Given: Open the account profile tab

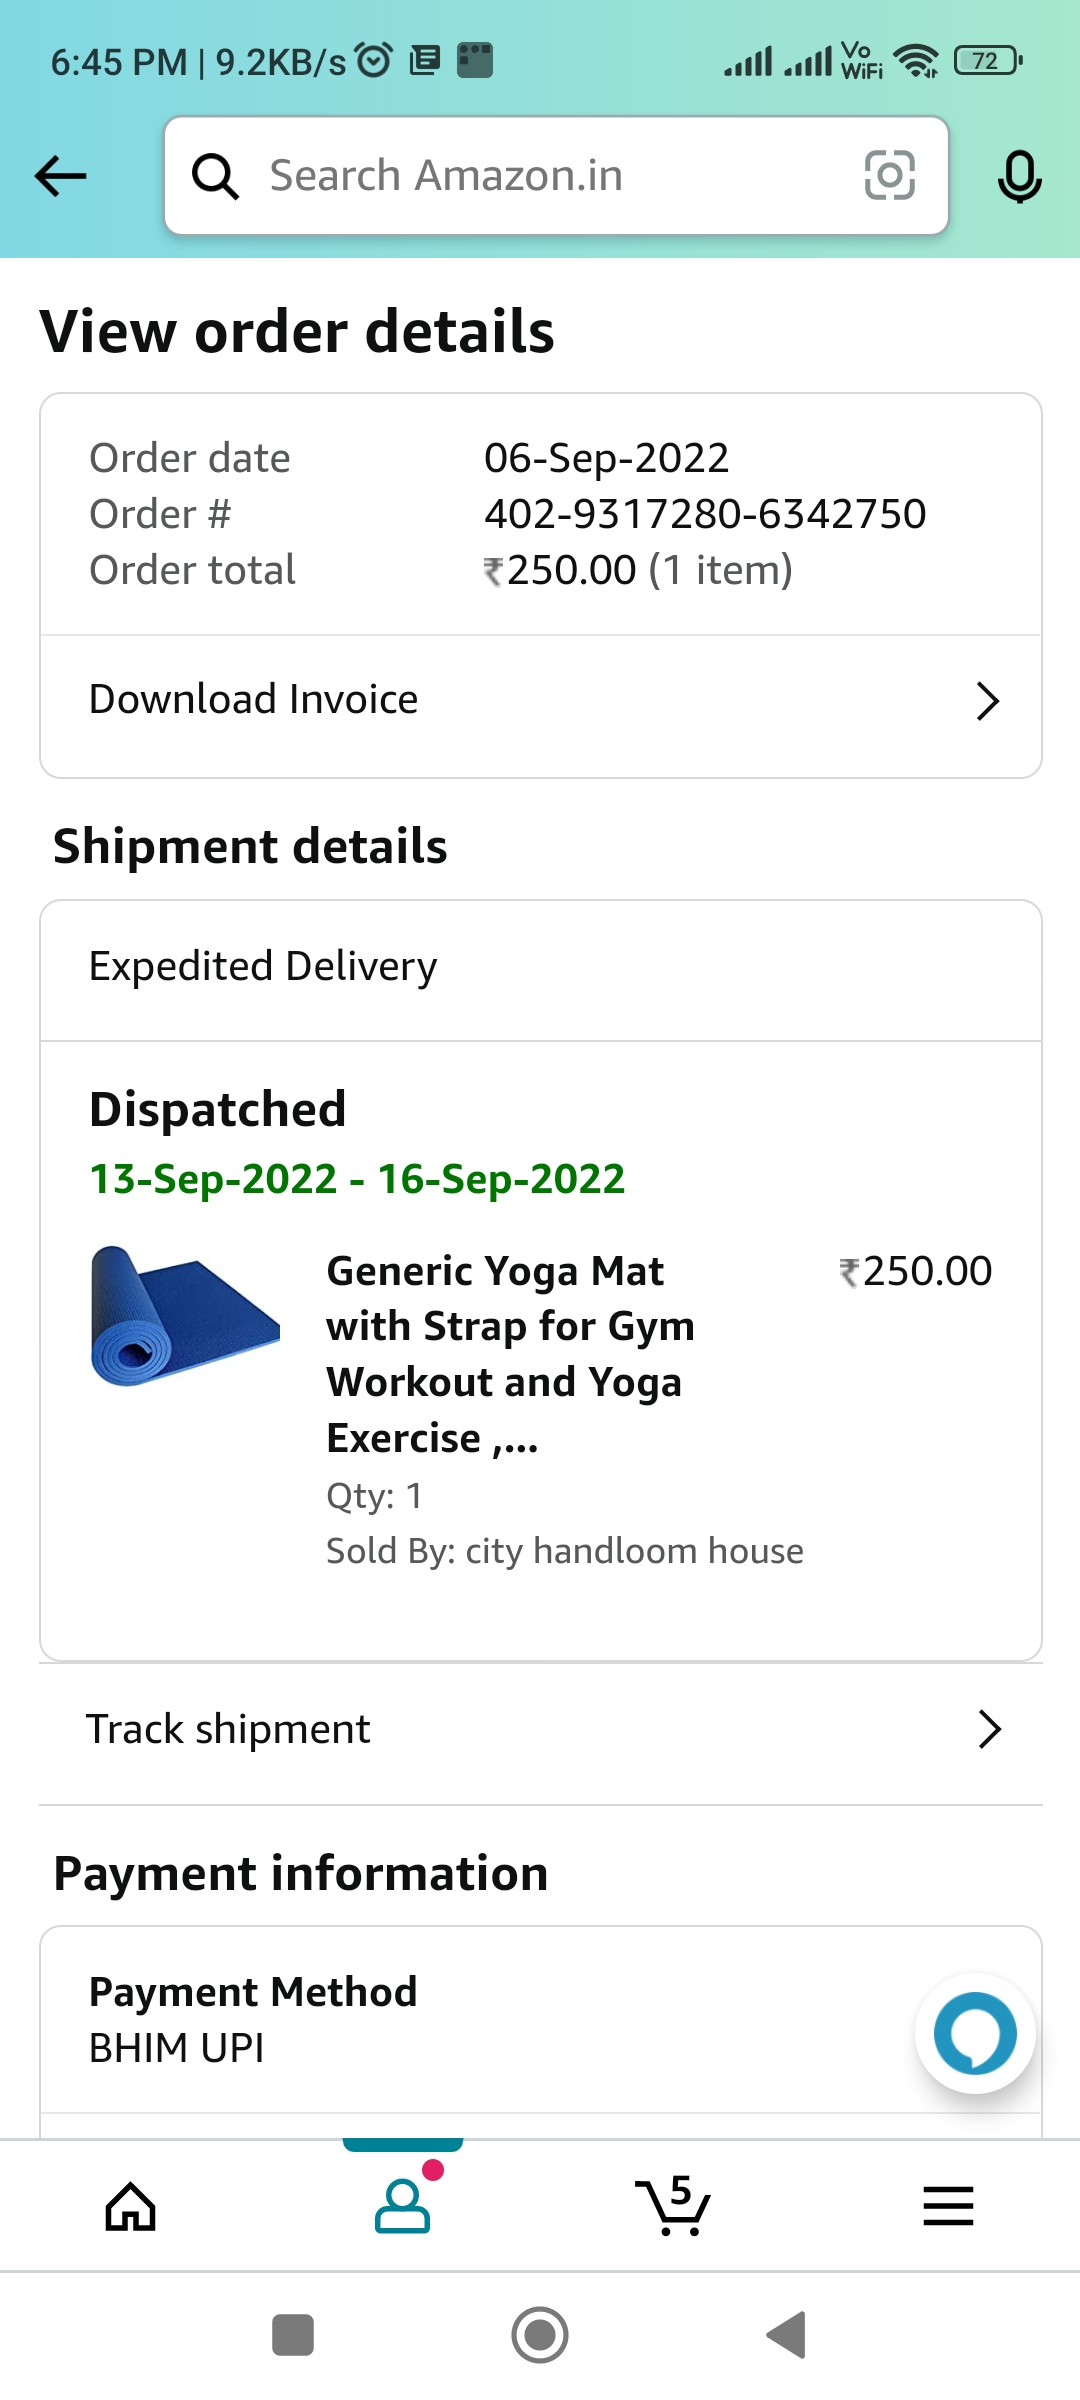Looking at the screenshot, I should point(403,2206).
